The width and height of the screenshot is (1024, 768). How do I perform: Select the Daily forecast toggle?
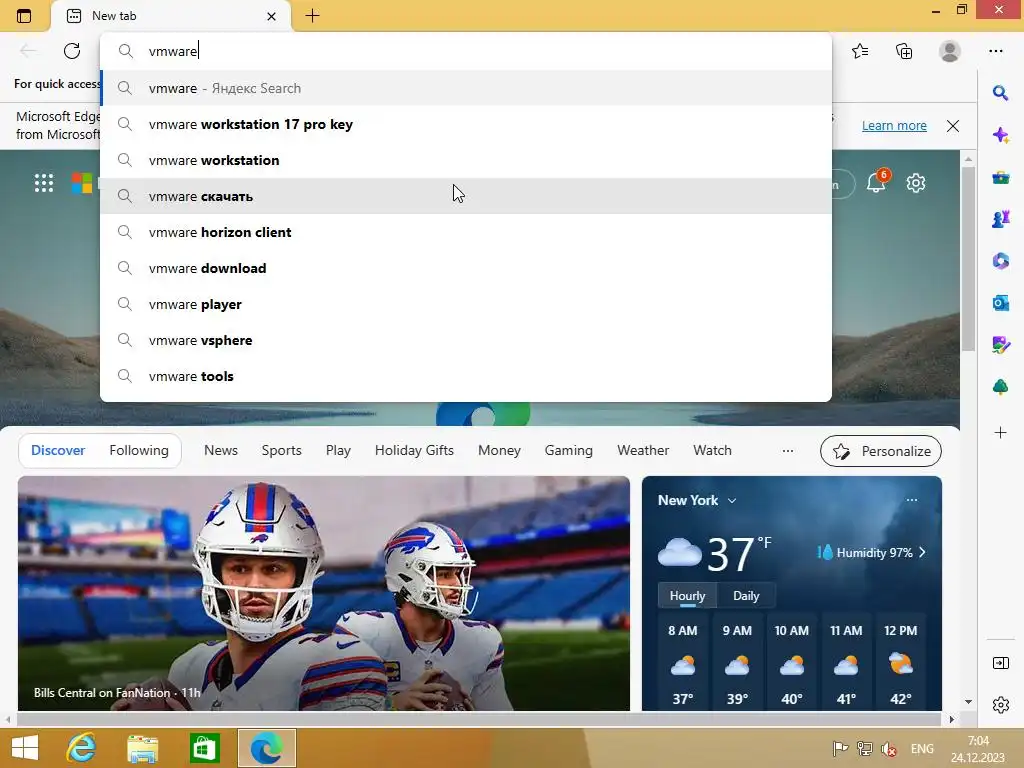(x=746, y=596)
